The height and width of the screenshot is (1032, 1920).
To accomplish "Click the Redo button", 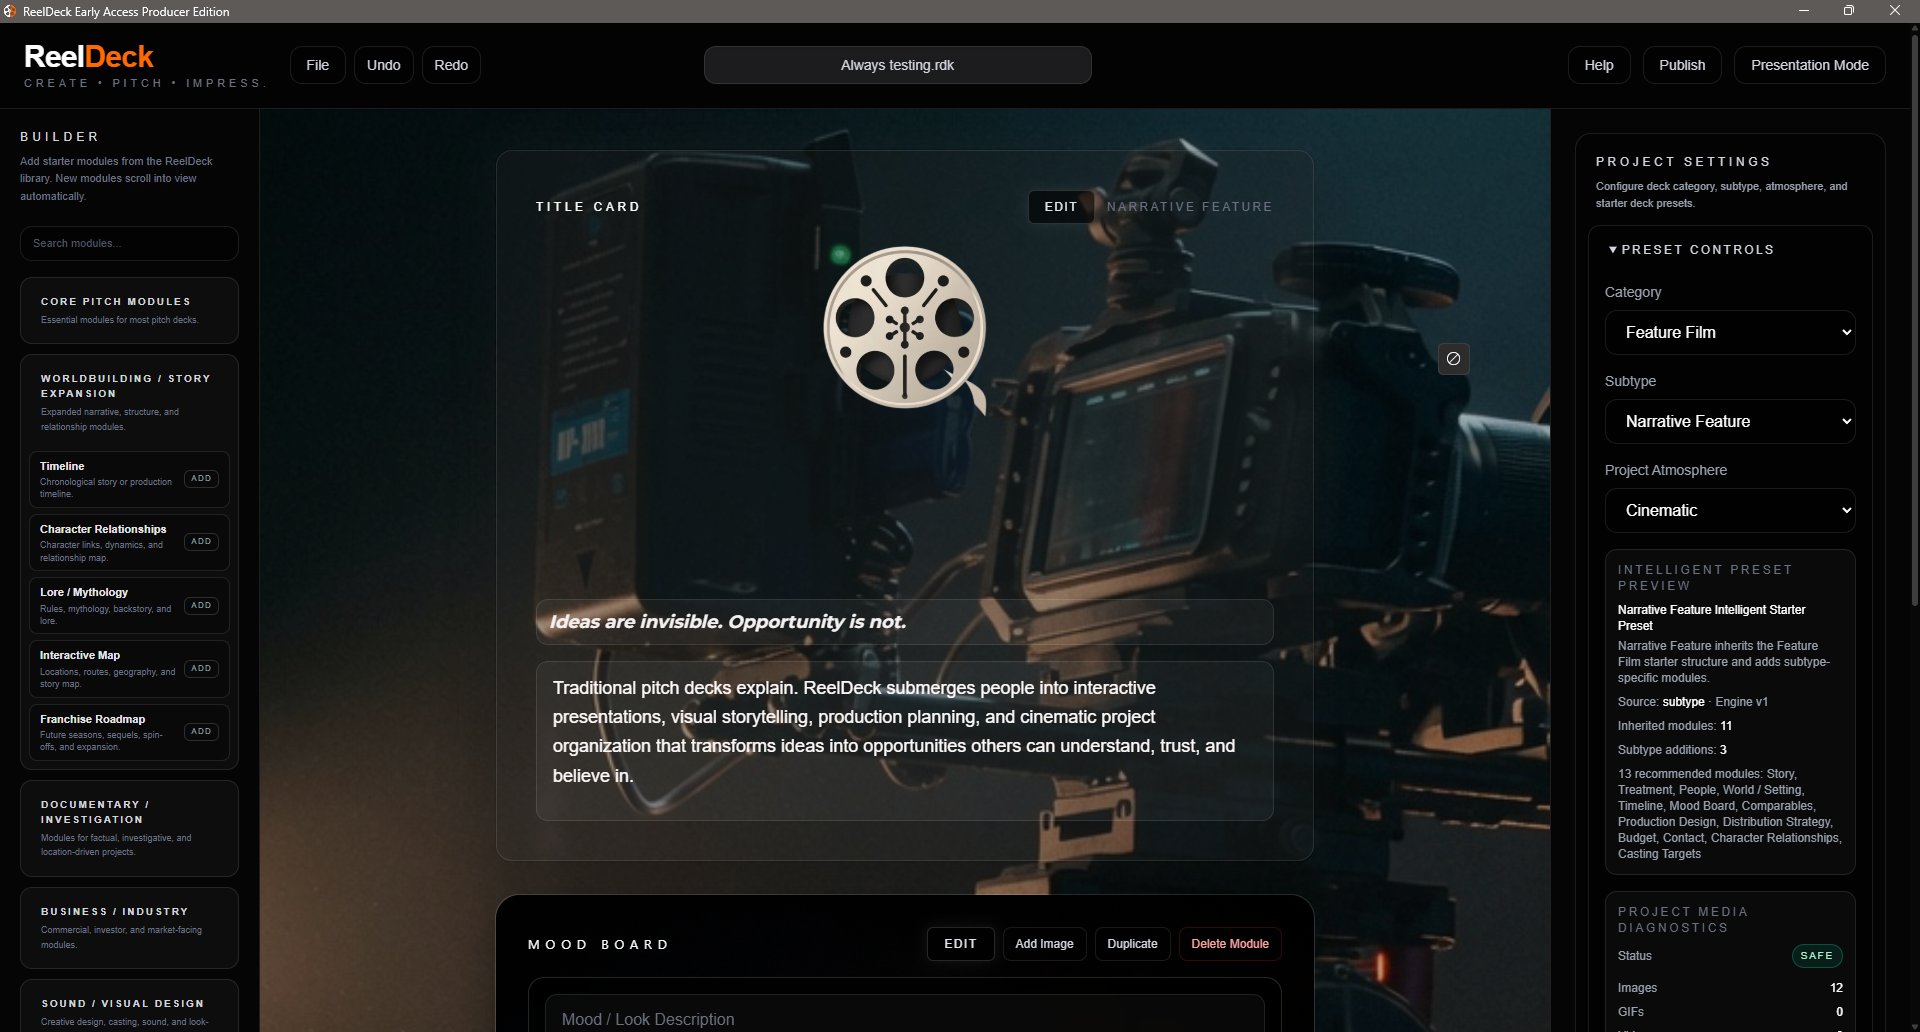I will tap(451, 65).
